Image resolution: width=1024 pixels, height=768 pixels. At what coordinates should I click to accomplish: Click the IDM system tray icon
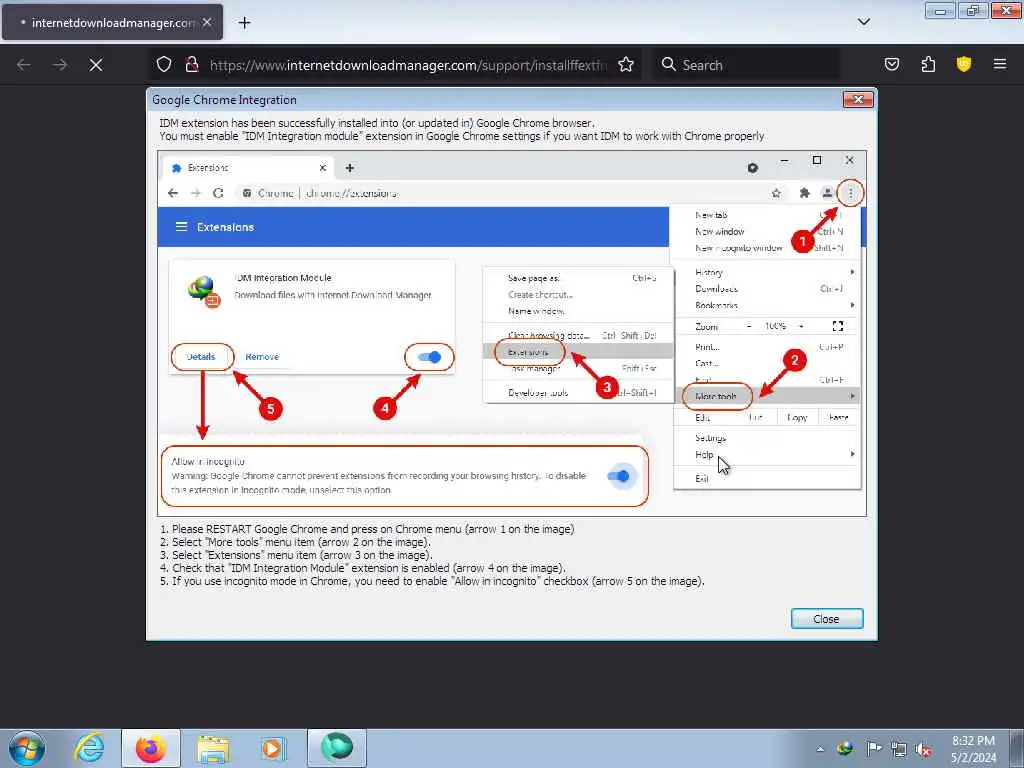[845, 749]
